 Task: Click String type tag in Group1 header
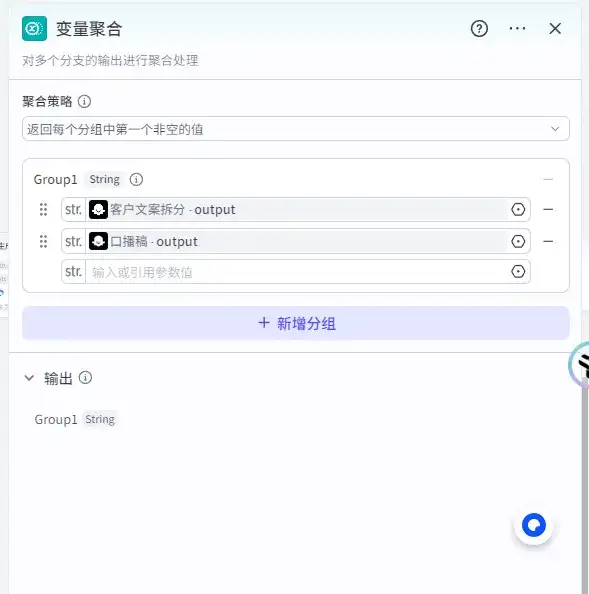coord(105,180)
